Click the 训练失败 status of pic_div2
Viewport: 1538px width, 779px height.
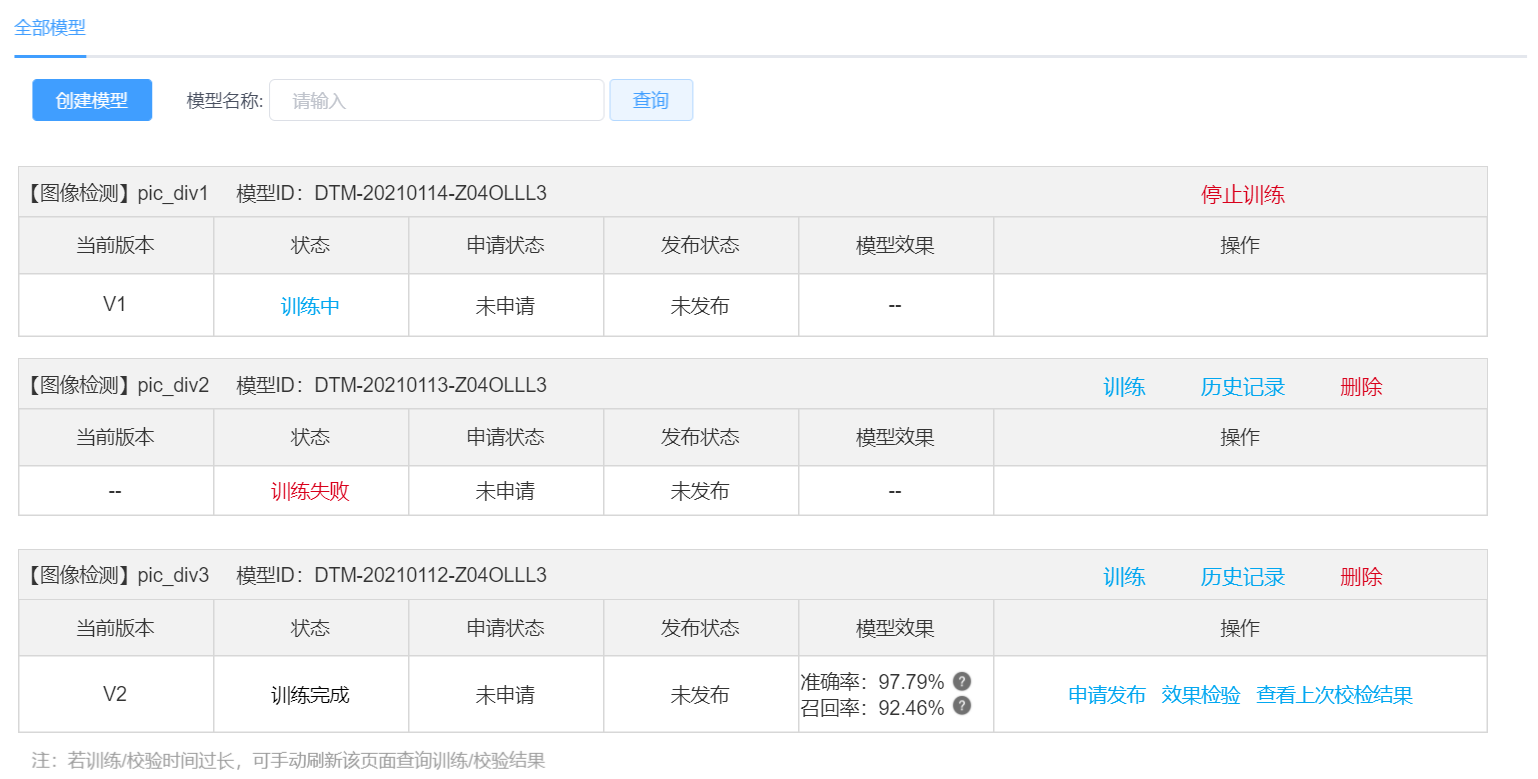(311, 491)
